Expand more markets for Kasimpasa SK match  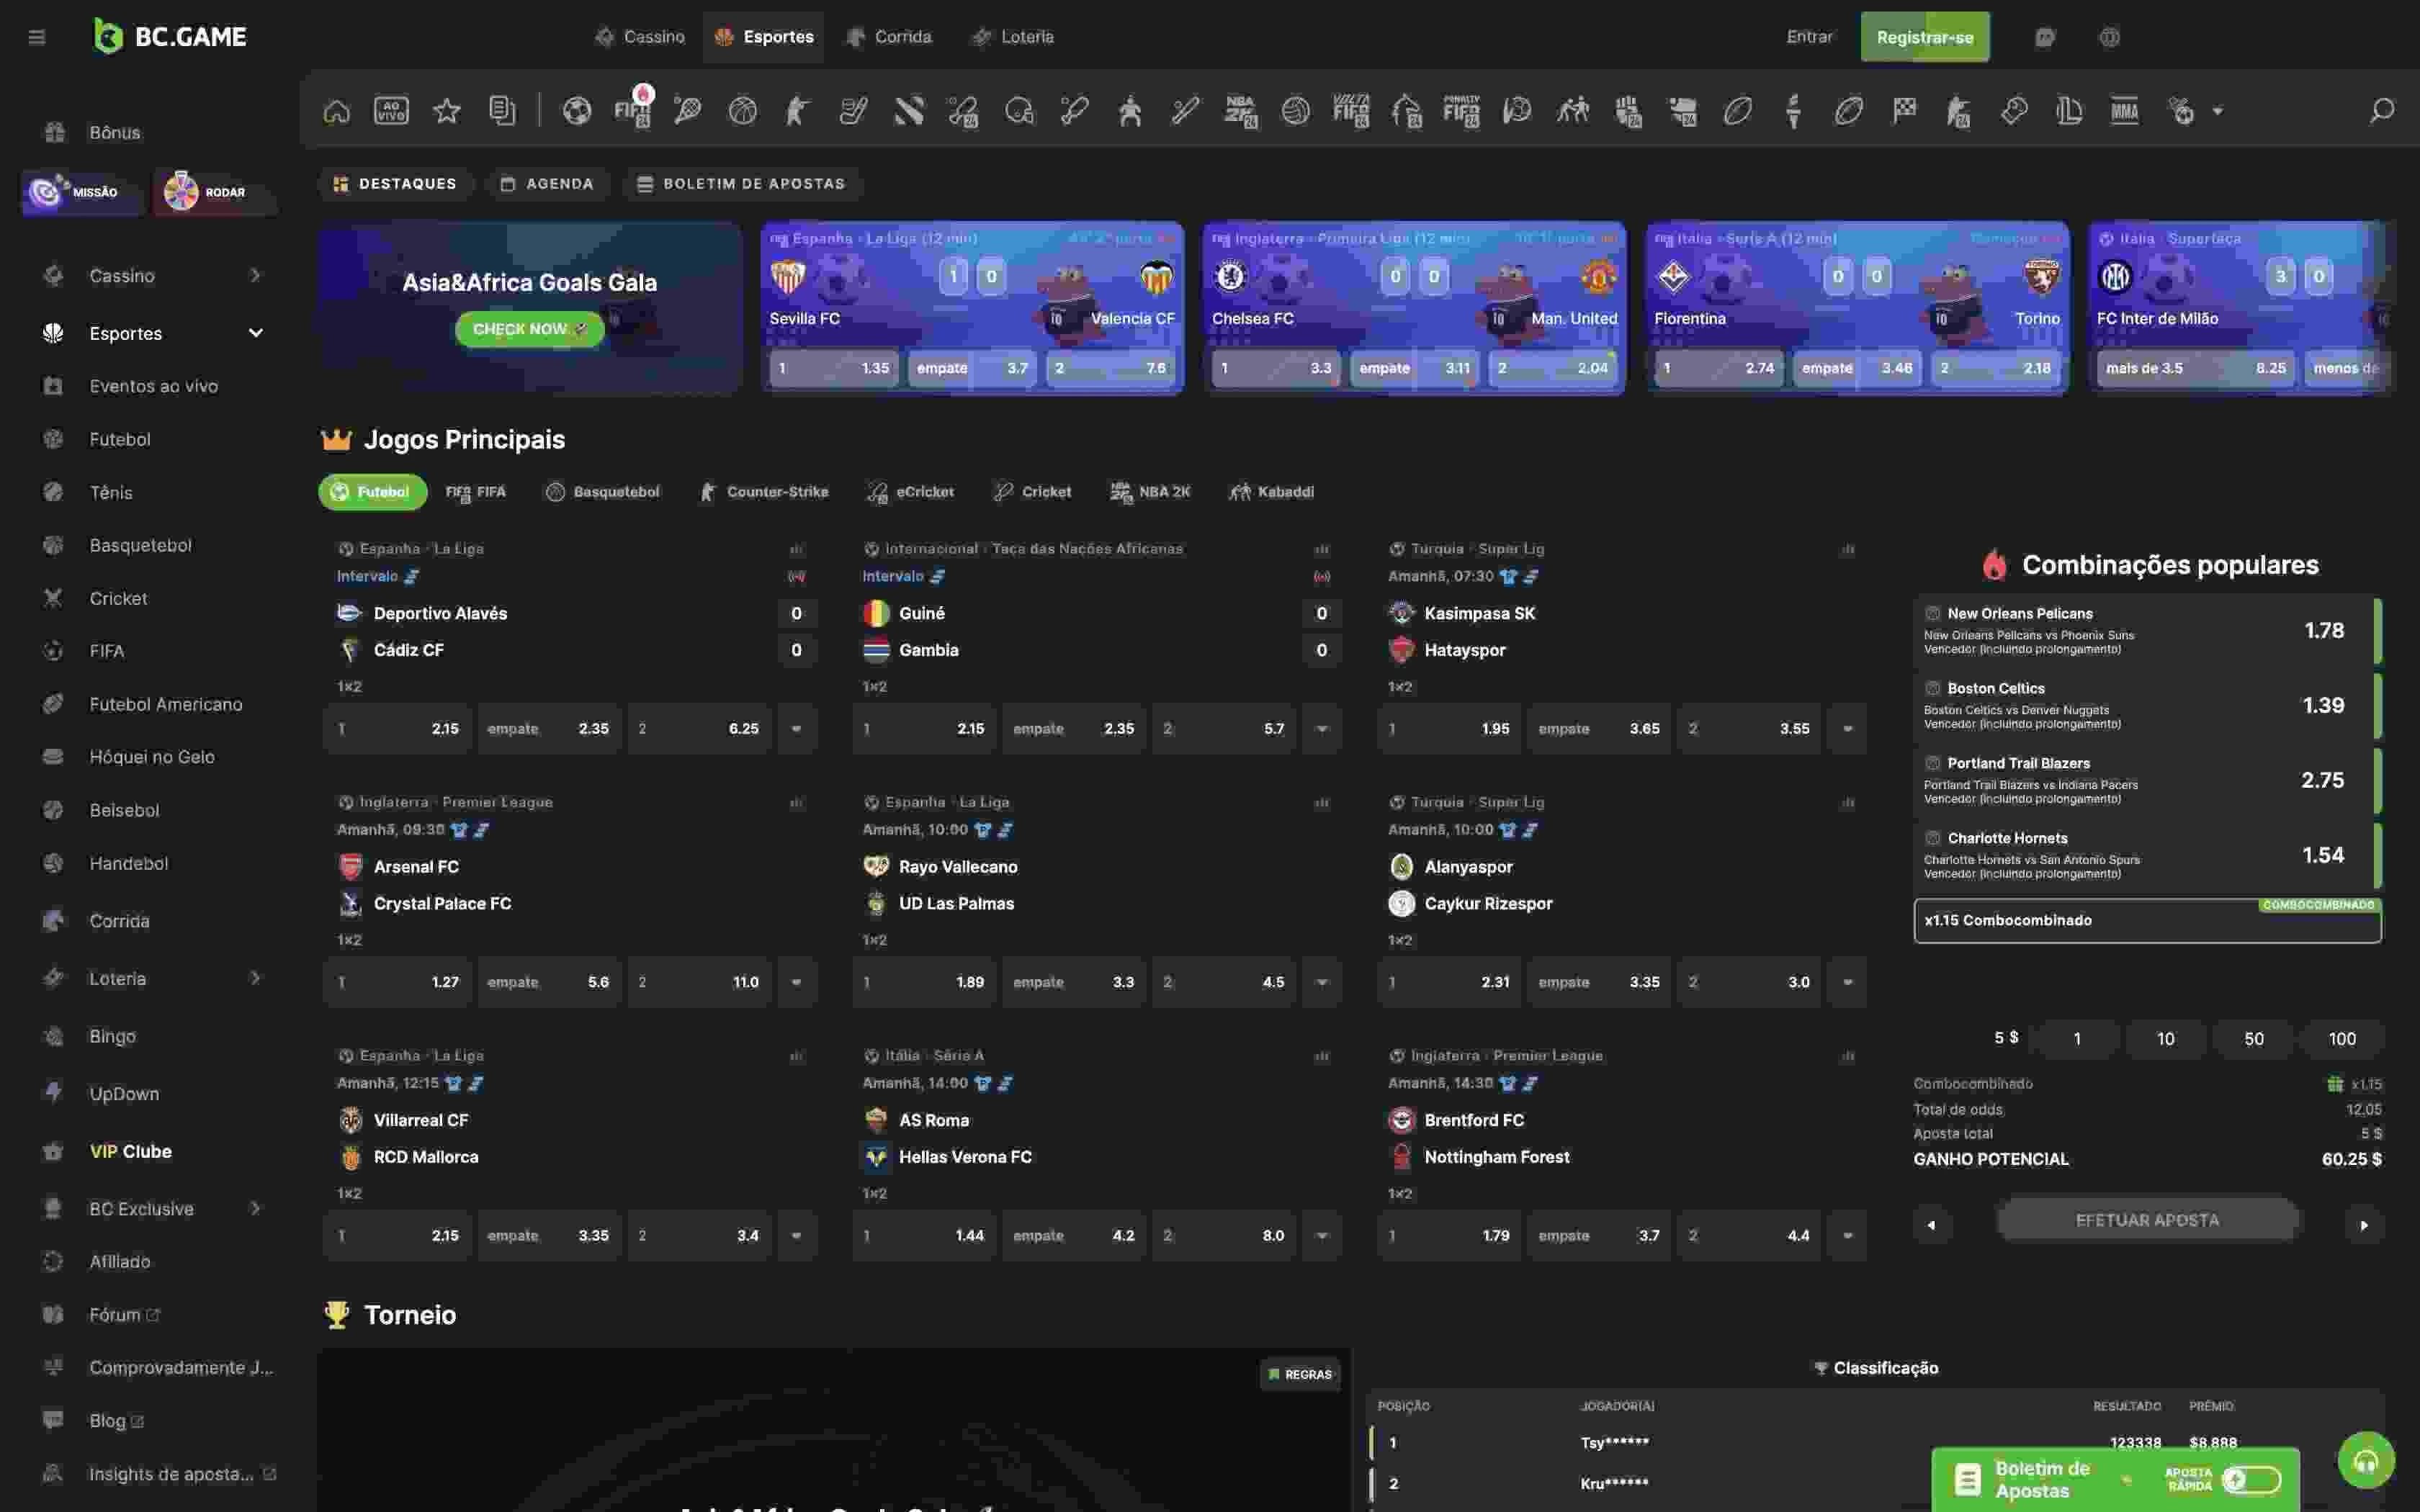pyautogui.click(x=1848, y=729)
